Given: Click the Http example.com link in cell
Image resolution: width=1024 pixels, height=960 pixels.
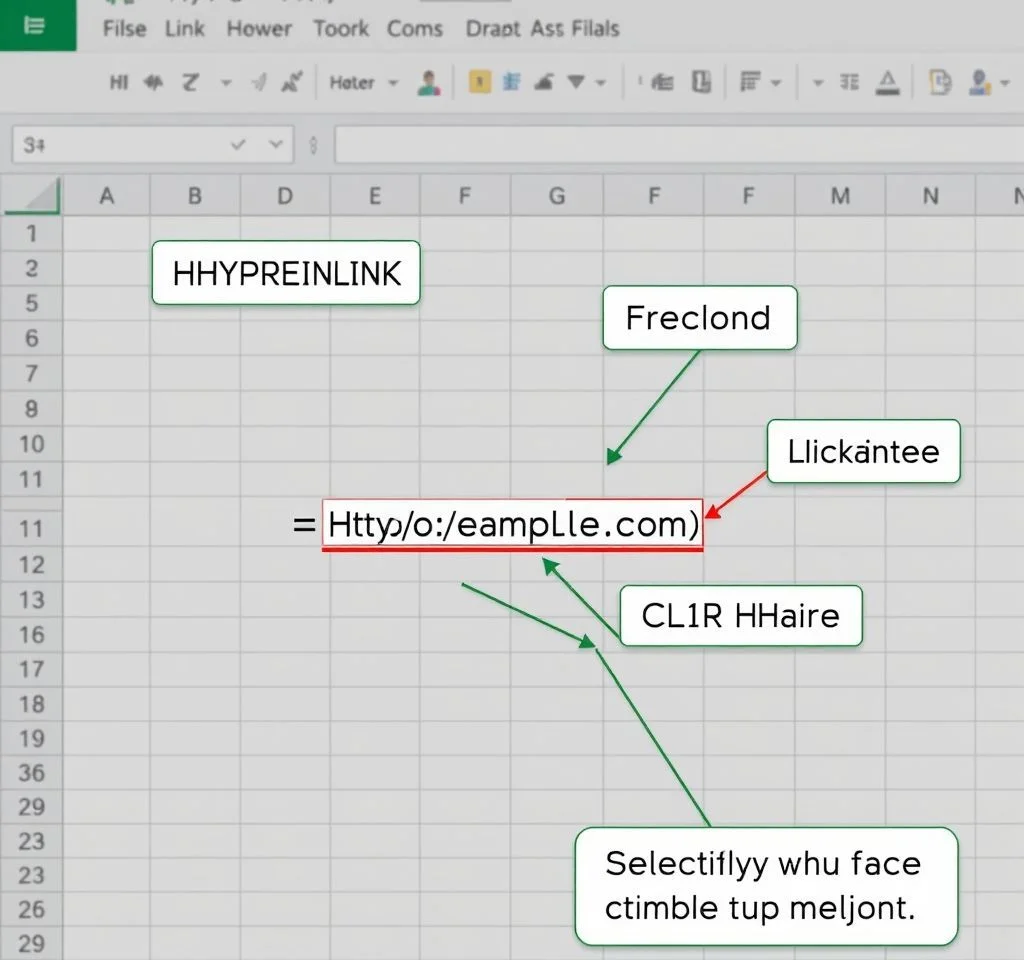Looking at the screenshot, I should (512, 524).
